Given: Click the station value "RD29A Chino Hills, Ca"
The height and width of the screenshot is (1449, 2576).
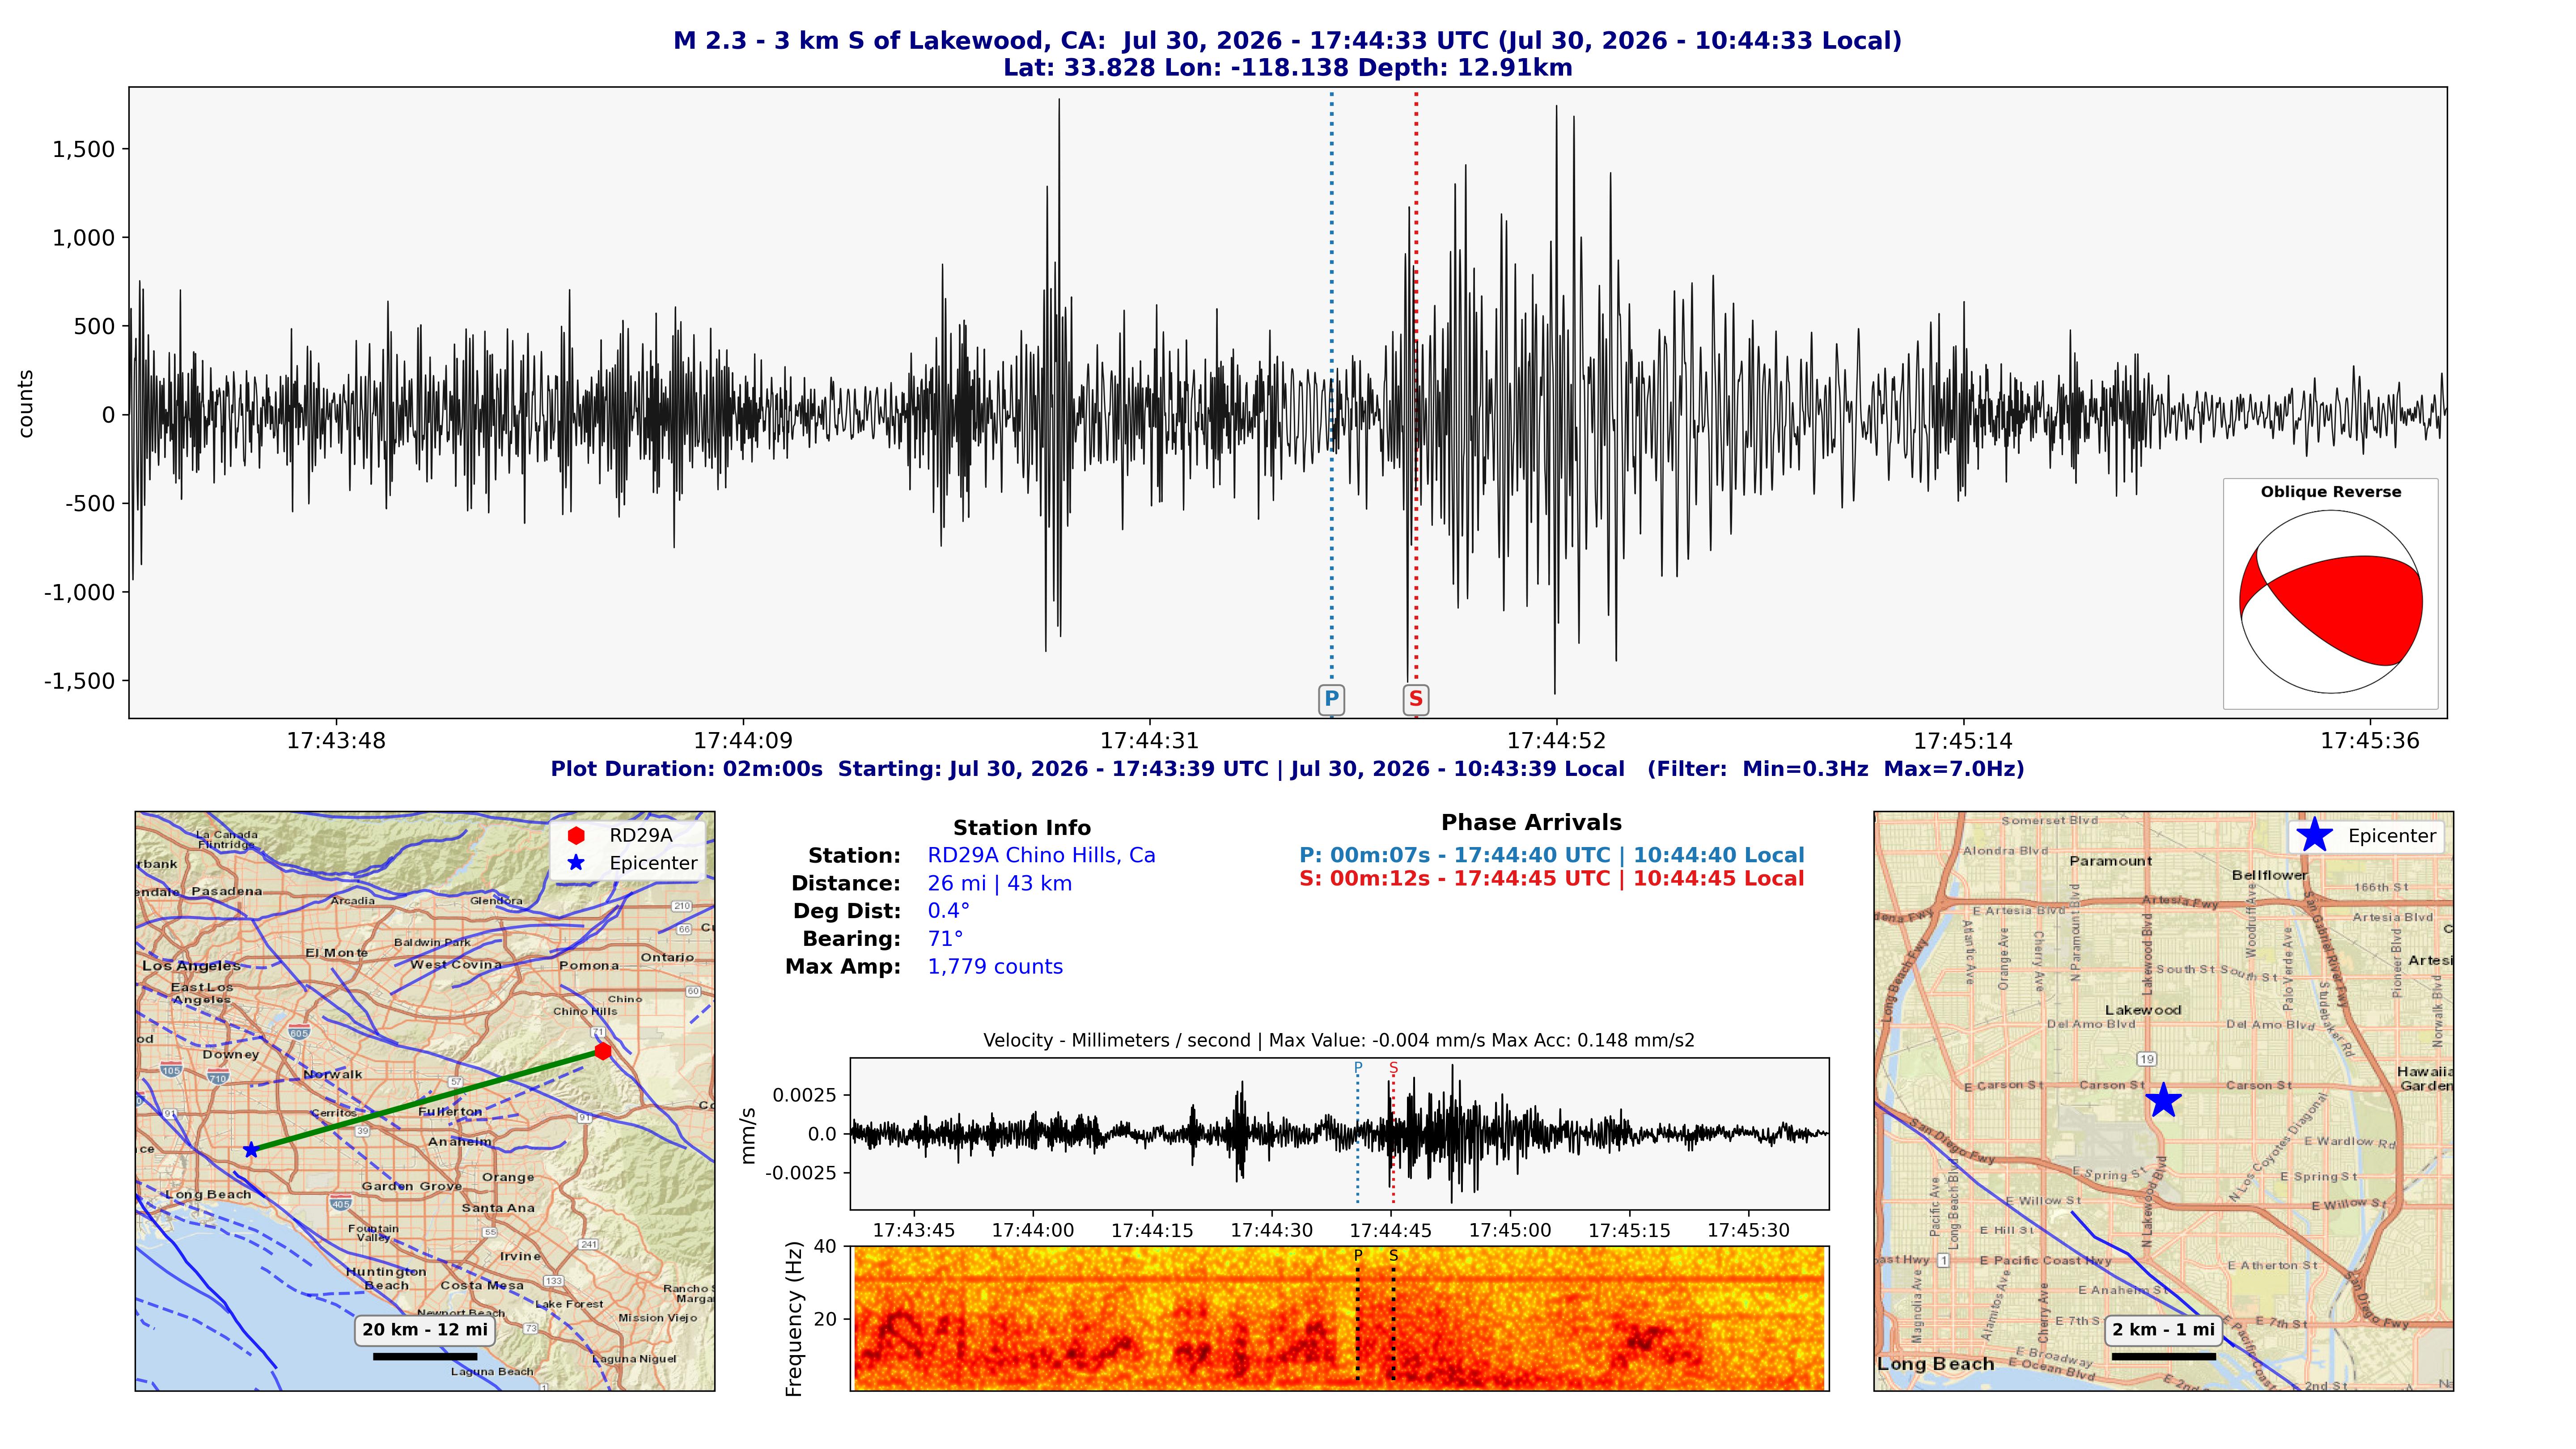Looking at the screenshot, I should (1041, 856).
